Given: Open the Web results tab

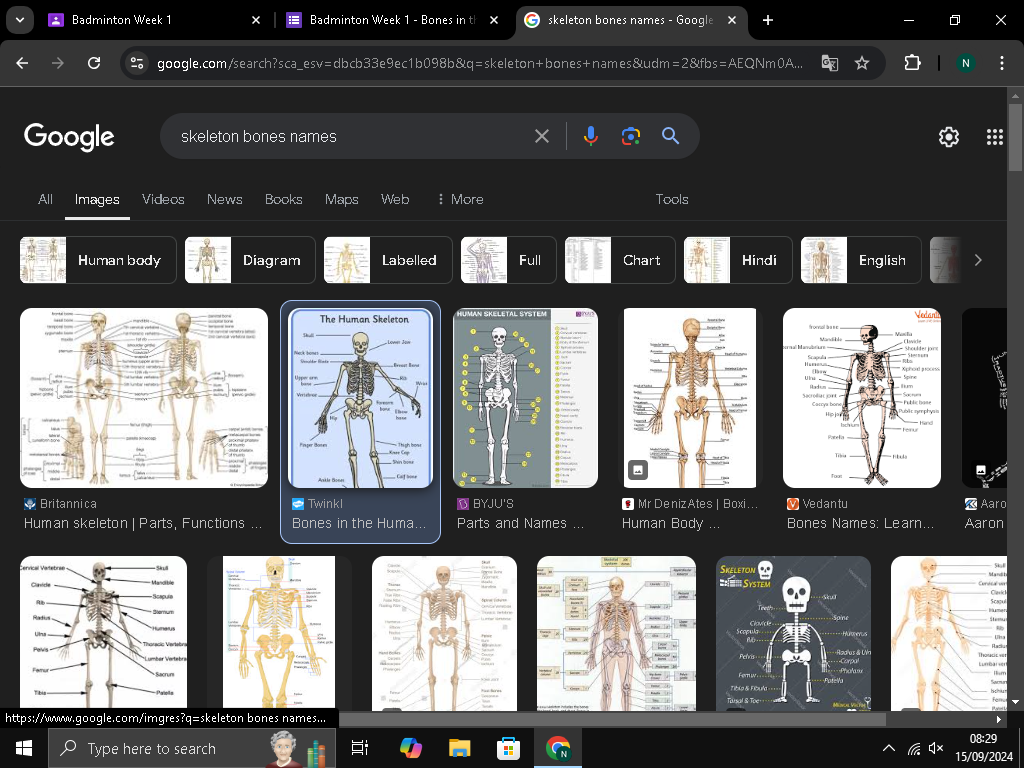Looking at the screenshot, I should 395,199.
